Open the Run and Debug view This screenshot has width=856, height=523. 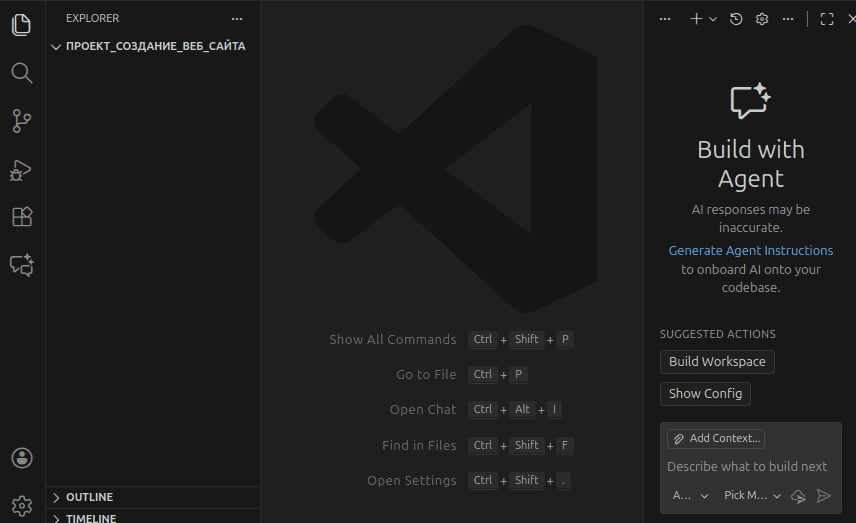[22, 169]
